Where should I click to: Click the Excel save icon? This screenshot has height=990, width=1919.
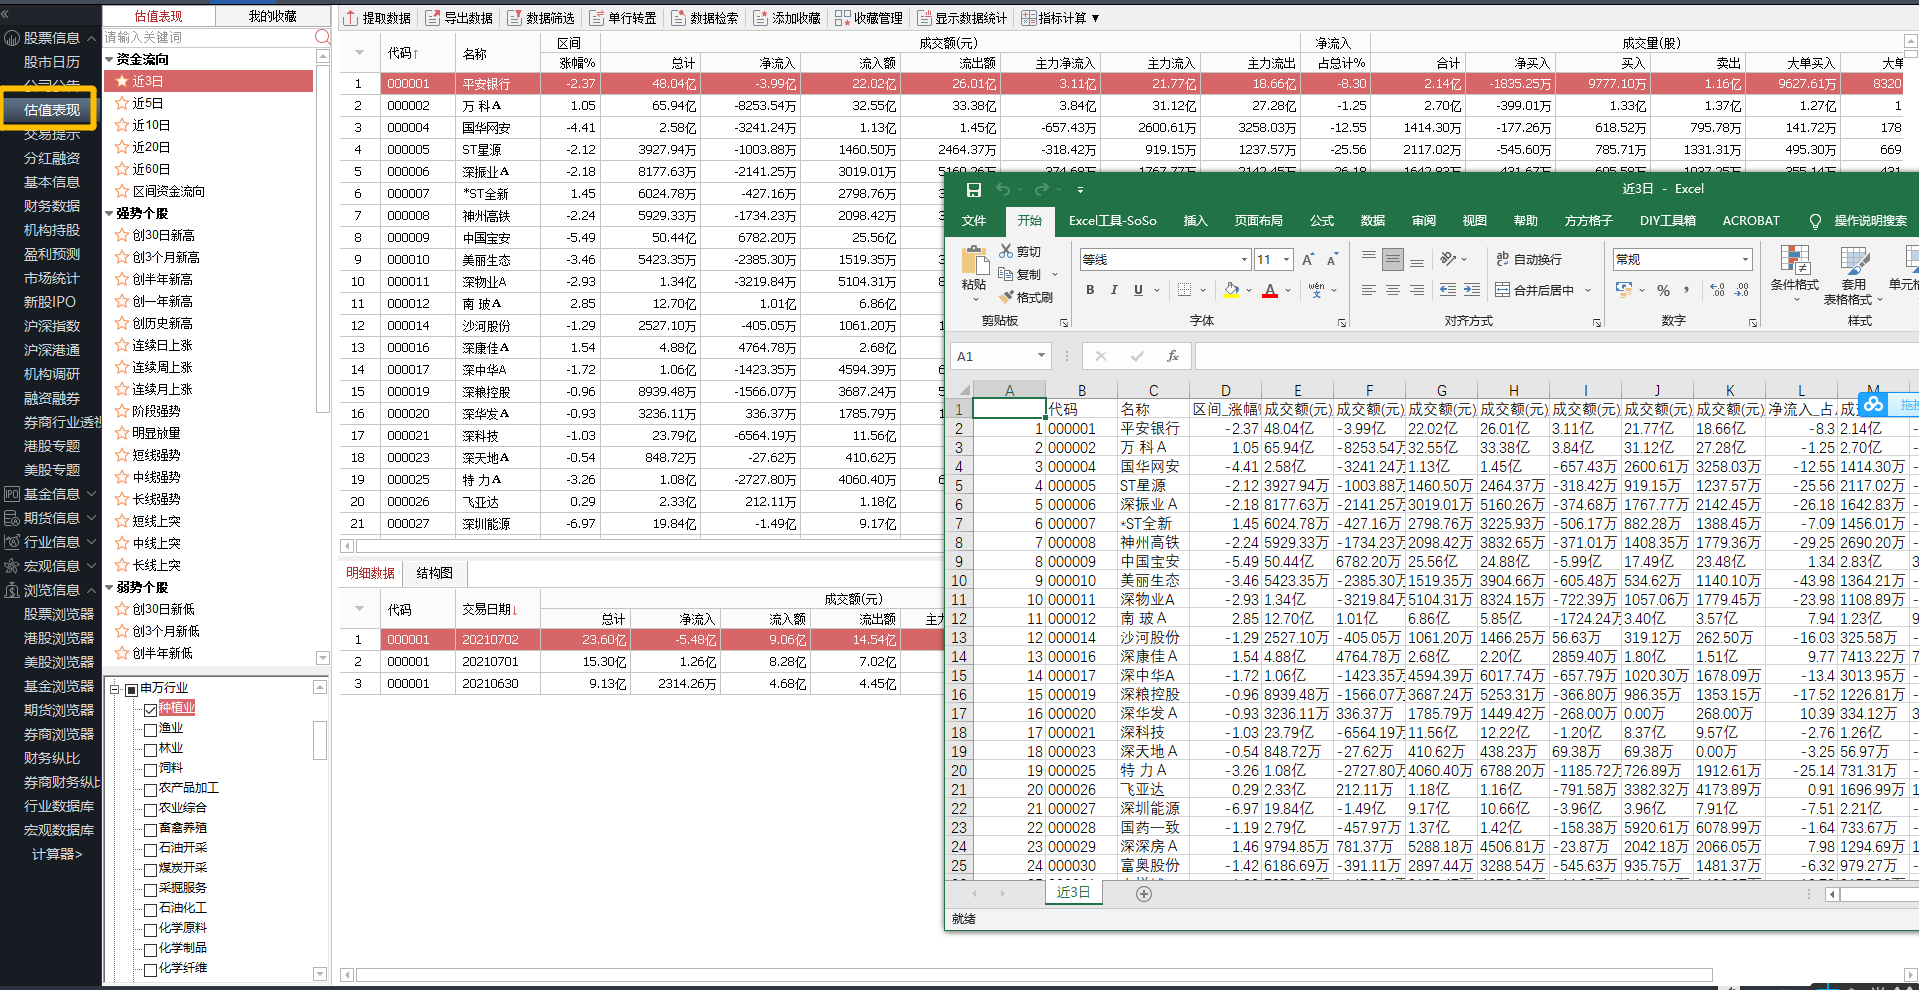click(974, 189)
